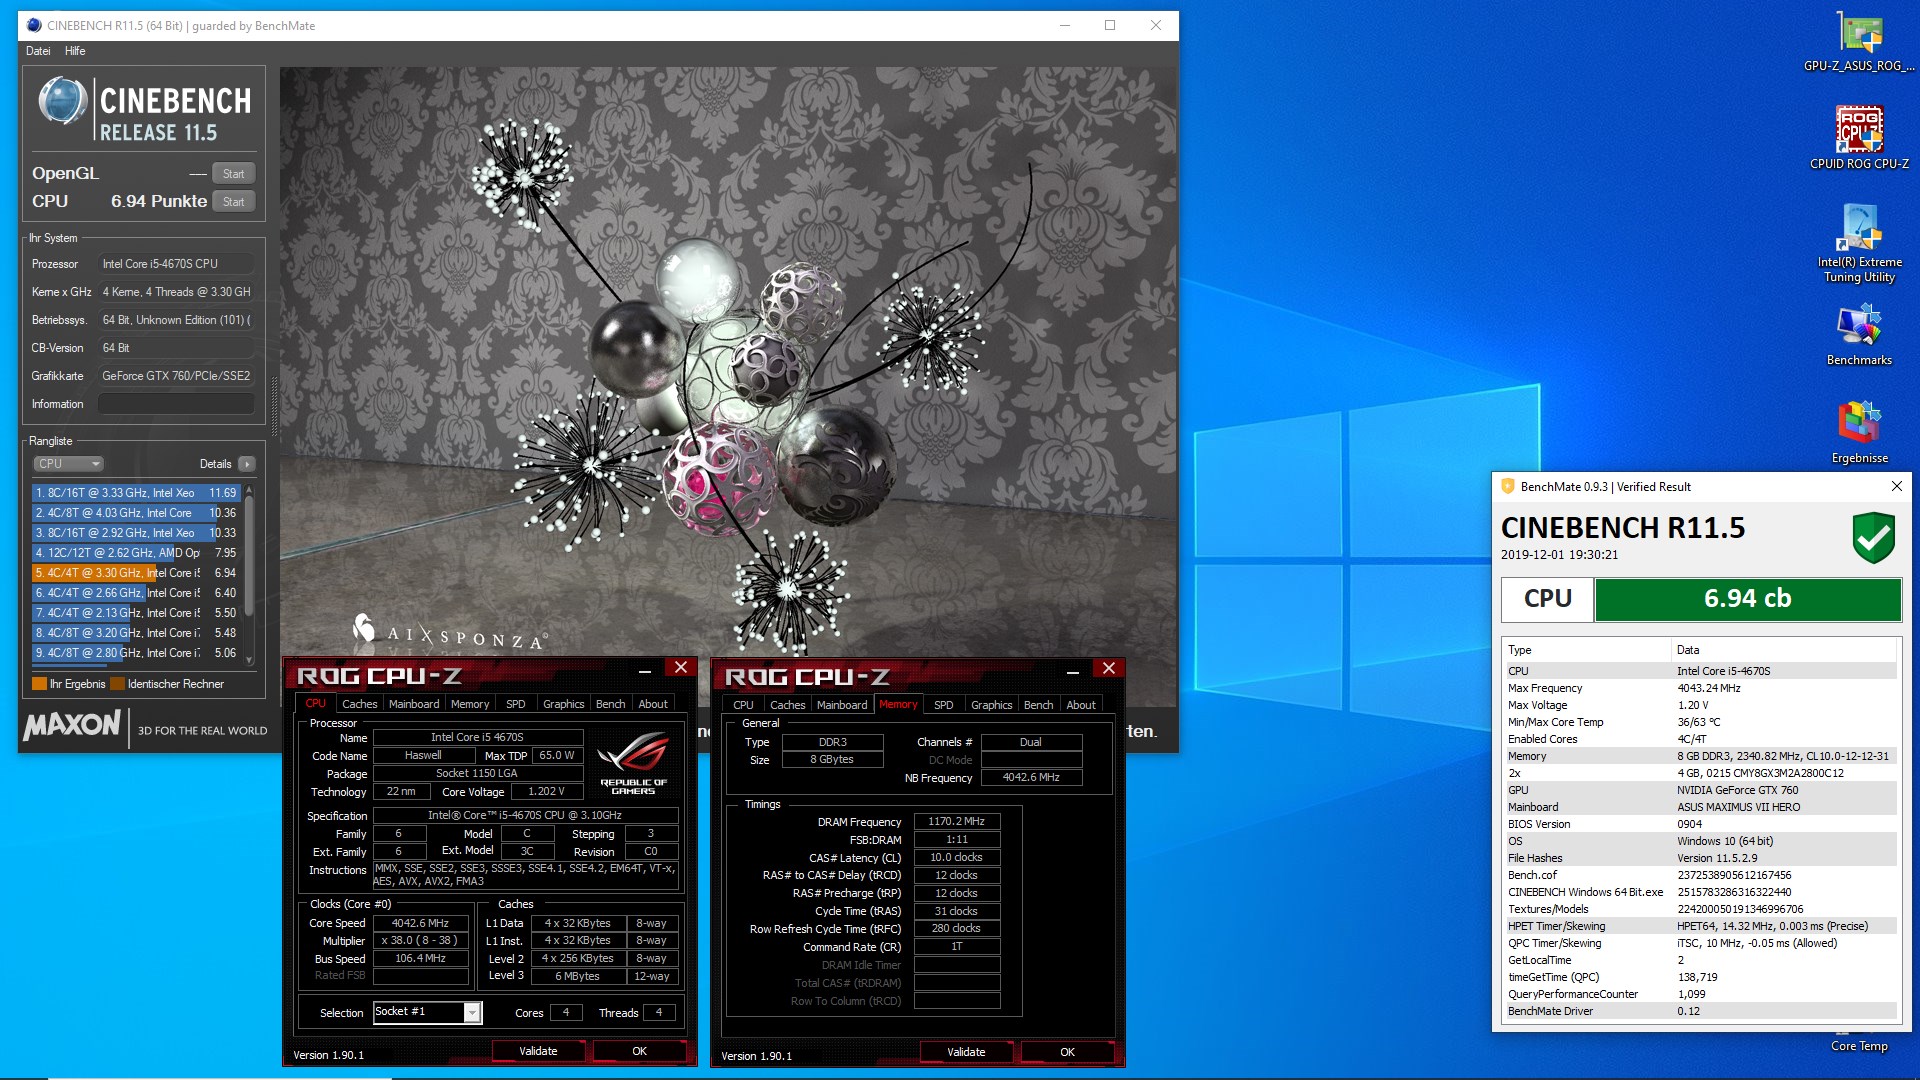The height and width of the screenshot is (1080, 1920).
Task: Open Bench tab in right CPU-Z window
Action: (x=1038, y=705)
